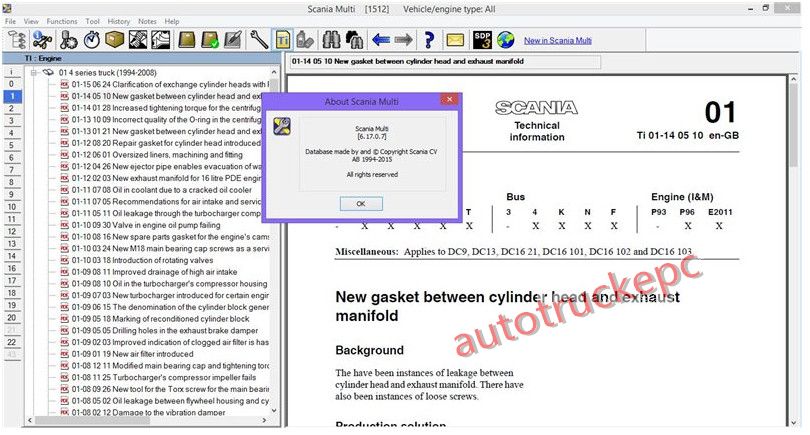Open the book with green checkmark icon
This screenshot has height=435, width=810.
(210, 40)
